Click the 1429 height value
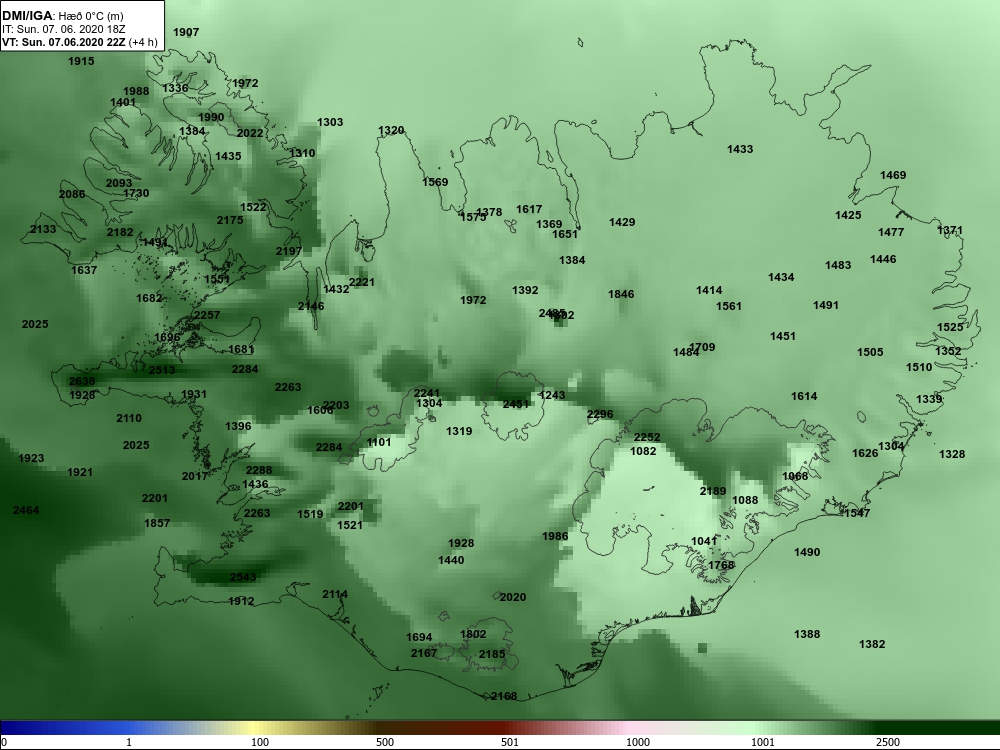 click(x=622, y=223)
